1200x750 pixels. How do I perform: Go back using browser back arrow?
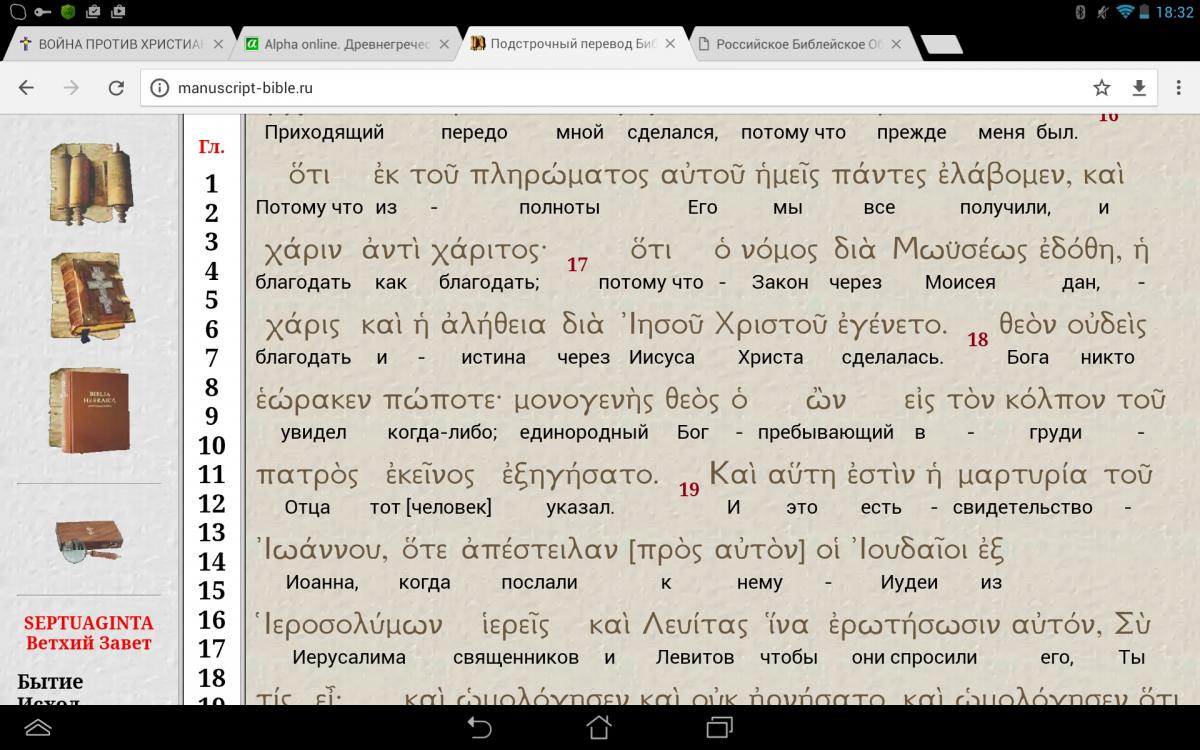pos(27,88)
